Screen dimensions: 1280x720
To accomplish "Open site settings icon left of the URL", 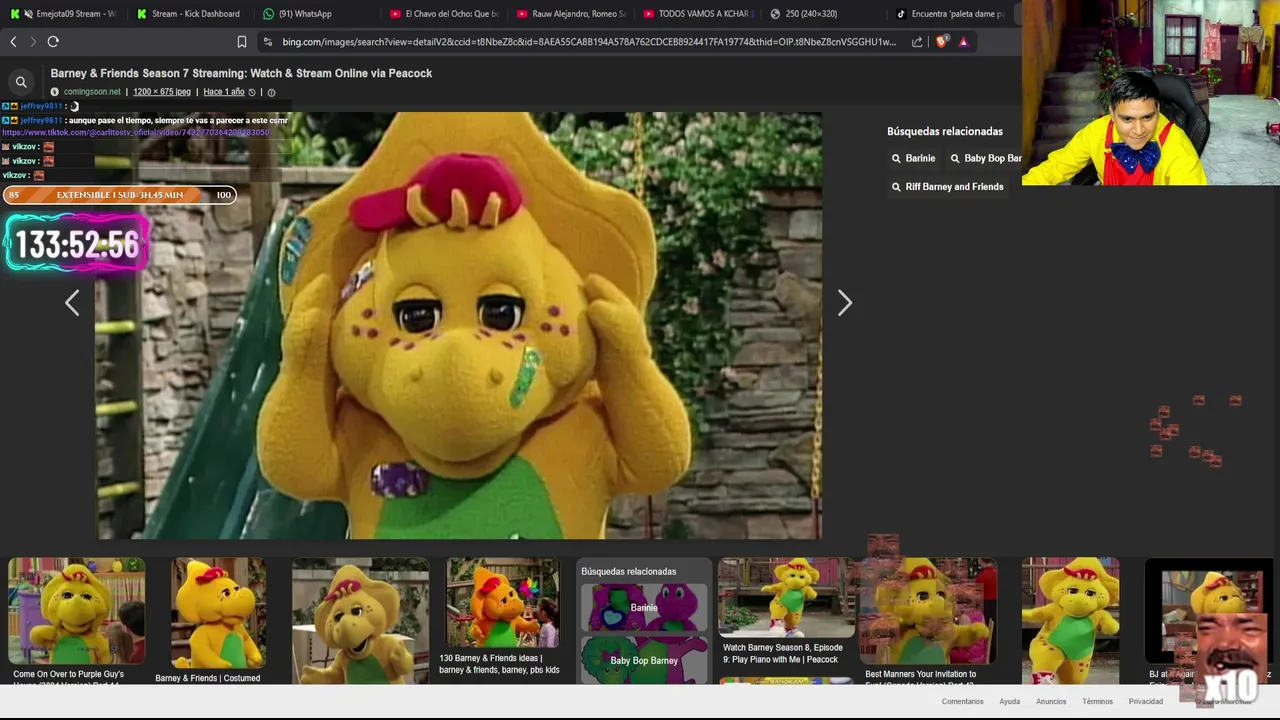I will pos(266,42).
